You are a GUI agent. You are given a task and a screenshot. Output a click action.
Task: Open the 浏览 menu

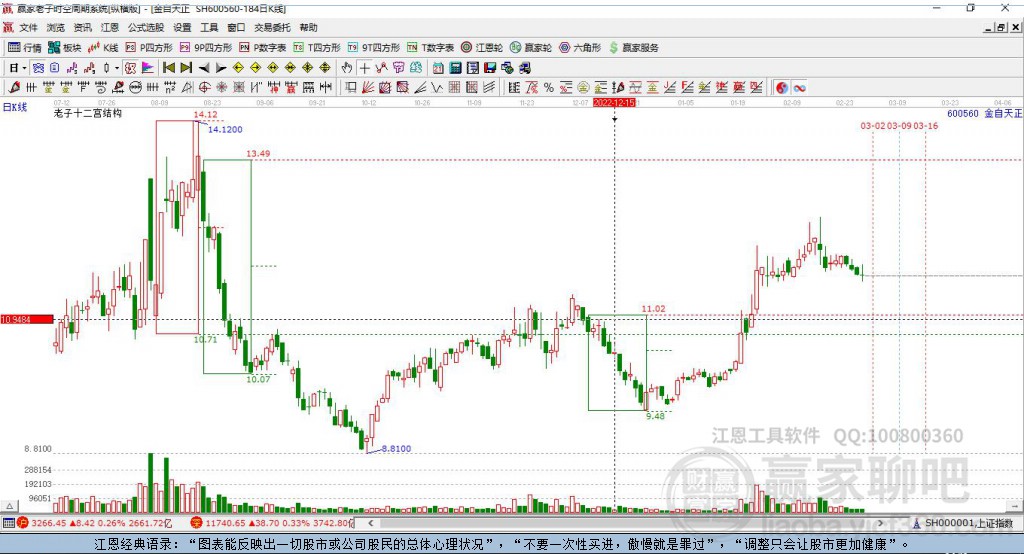point(56,27)
